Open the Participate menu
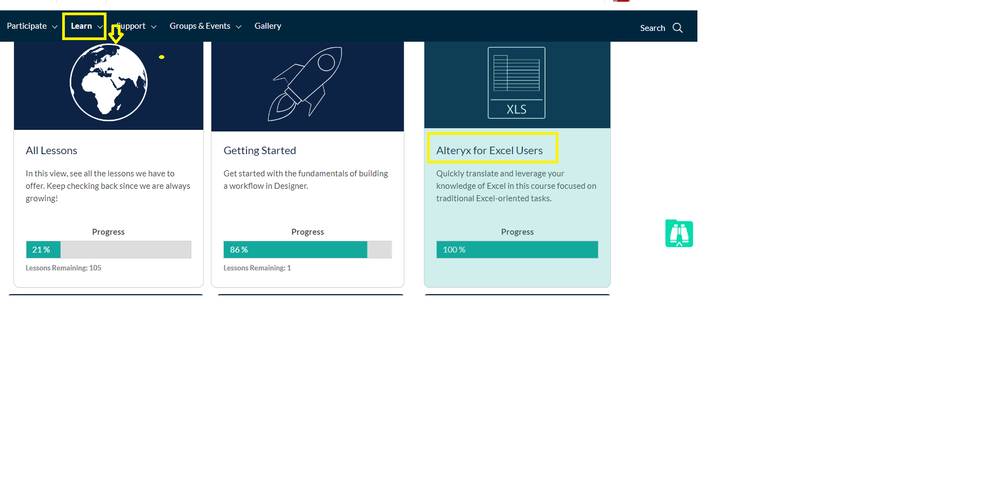The height and width of the screenshot is (490, 998). tap(27, 26)
